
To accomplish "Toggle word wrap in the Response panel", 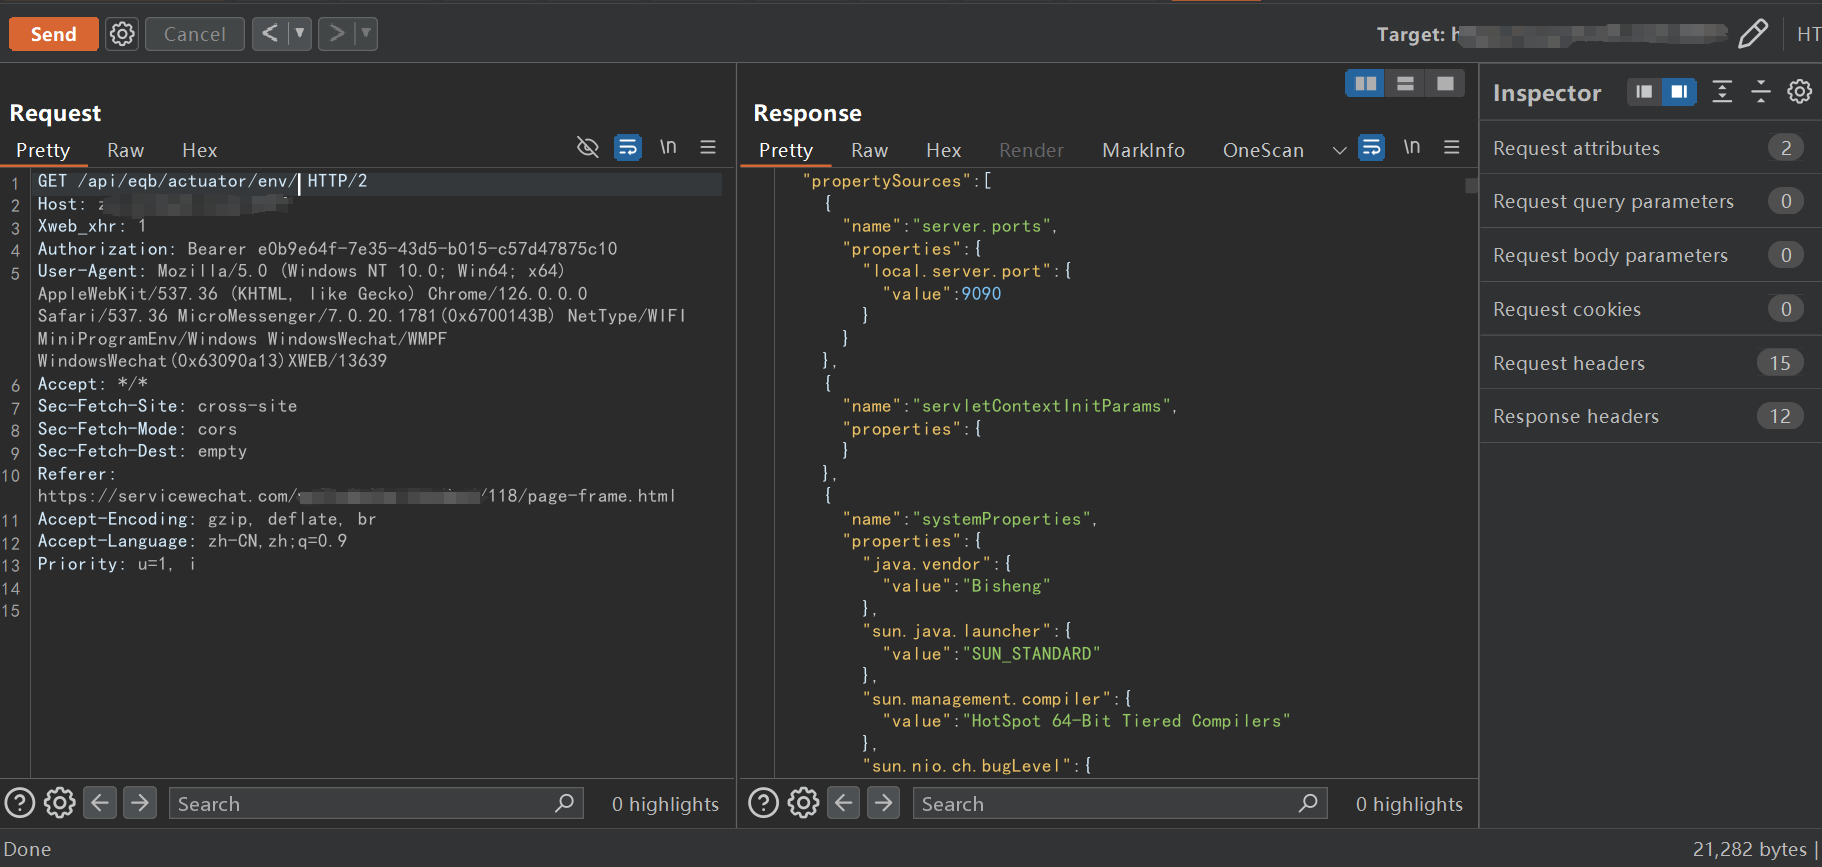I will point(1372,148).
